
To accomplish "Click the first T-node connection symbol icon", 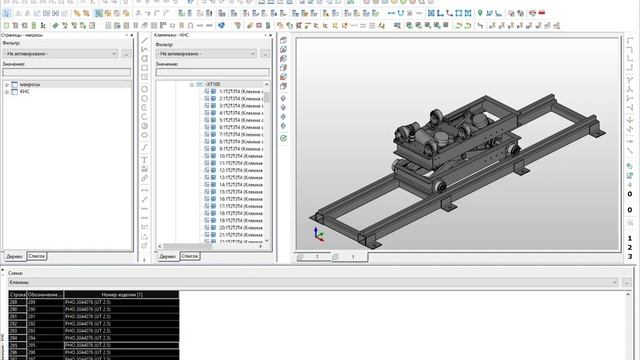I will [630, 80].
